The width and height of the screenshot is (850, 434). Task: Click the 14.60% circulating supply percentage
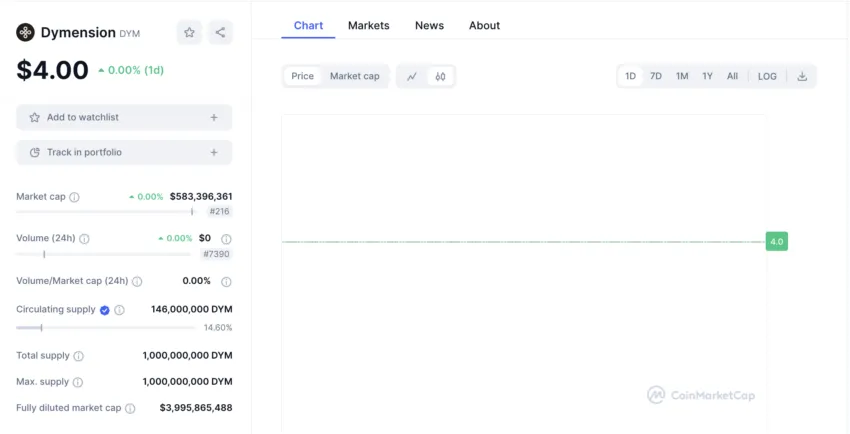(x=218, y=328)
